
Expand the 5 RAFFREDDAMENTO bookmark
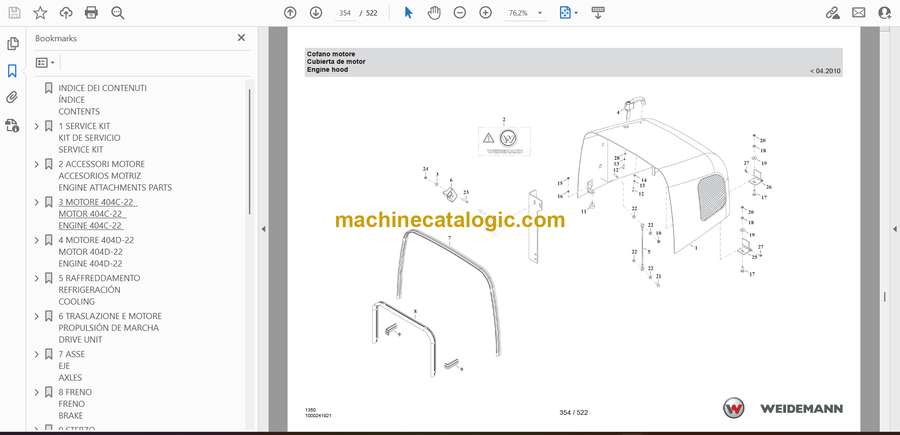point(37,278)
